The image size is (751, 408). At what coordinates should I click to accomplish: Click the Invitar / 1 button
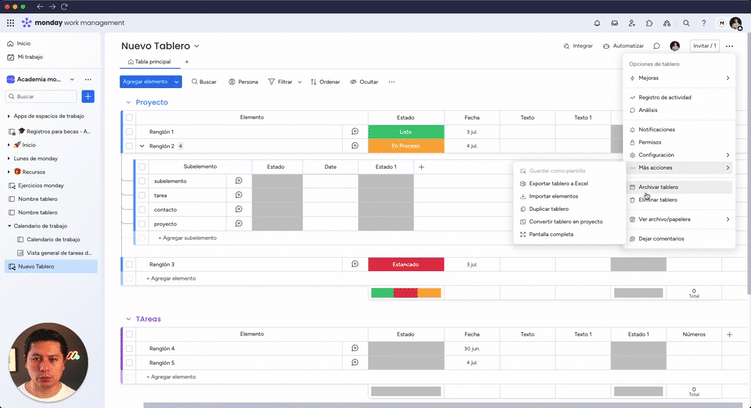[x=705, y=46]
